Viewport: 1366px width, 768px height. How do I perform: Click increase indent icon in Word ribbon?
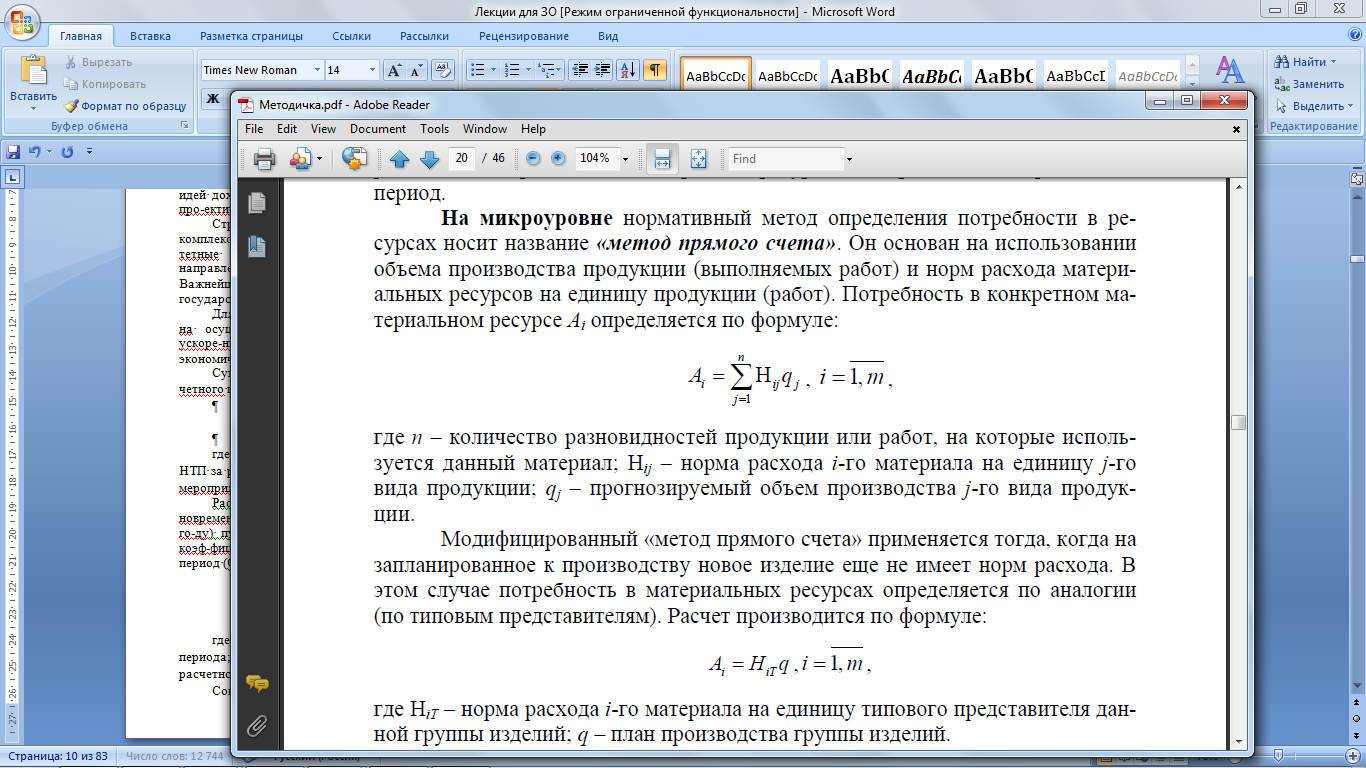602,70
